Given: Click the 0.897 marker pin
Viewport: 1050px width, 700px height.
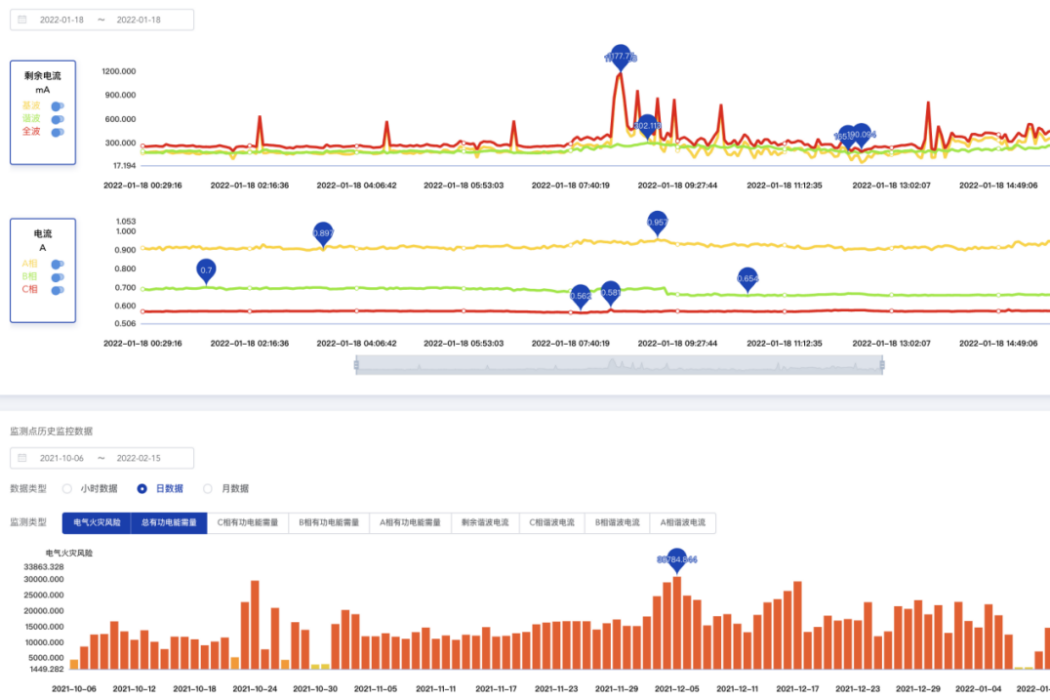Looking at the screenshot, I should 323,234.
